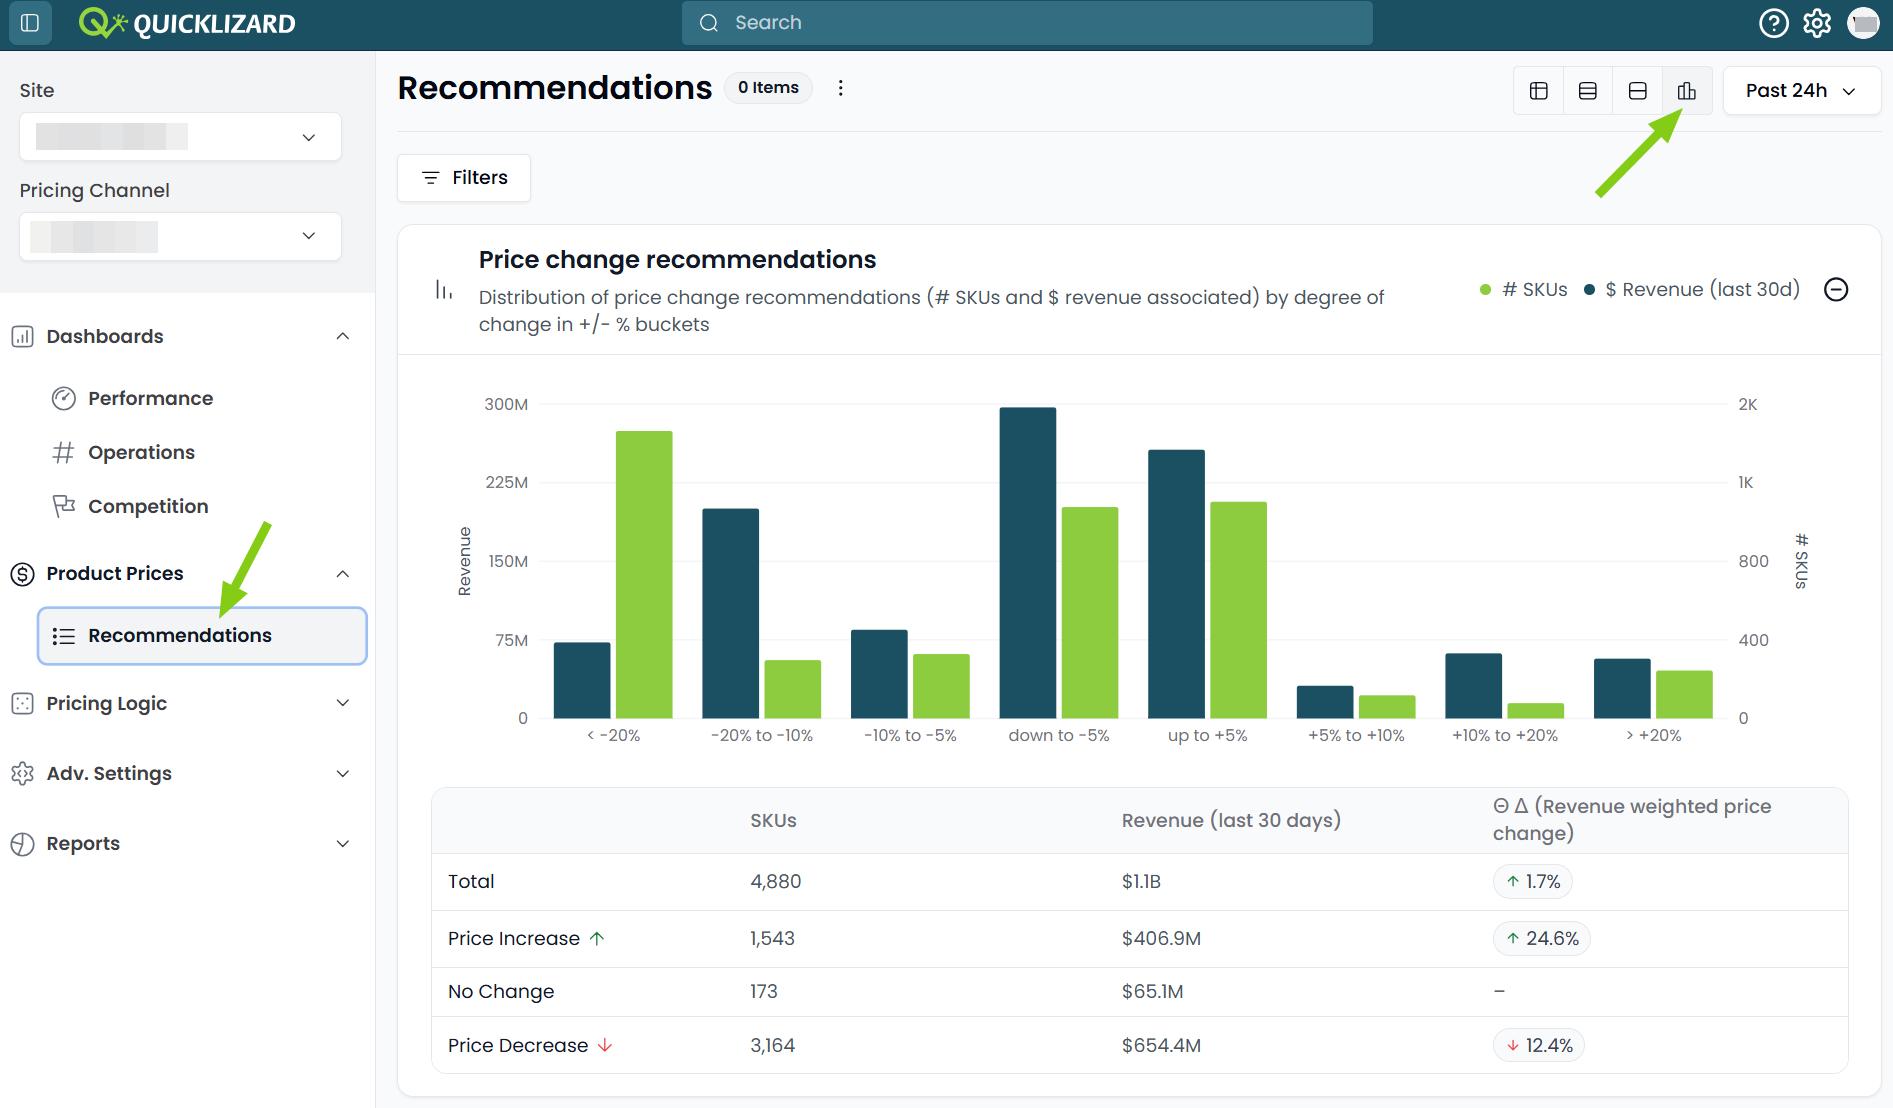Toggle the sidebar collapse icon
Image resolution: width=1893 pixels, height=1108 pixels.
(x=30, y=23)
